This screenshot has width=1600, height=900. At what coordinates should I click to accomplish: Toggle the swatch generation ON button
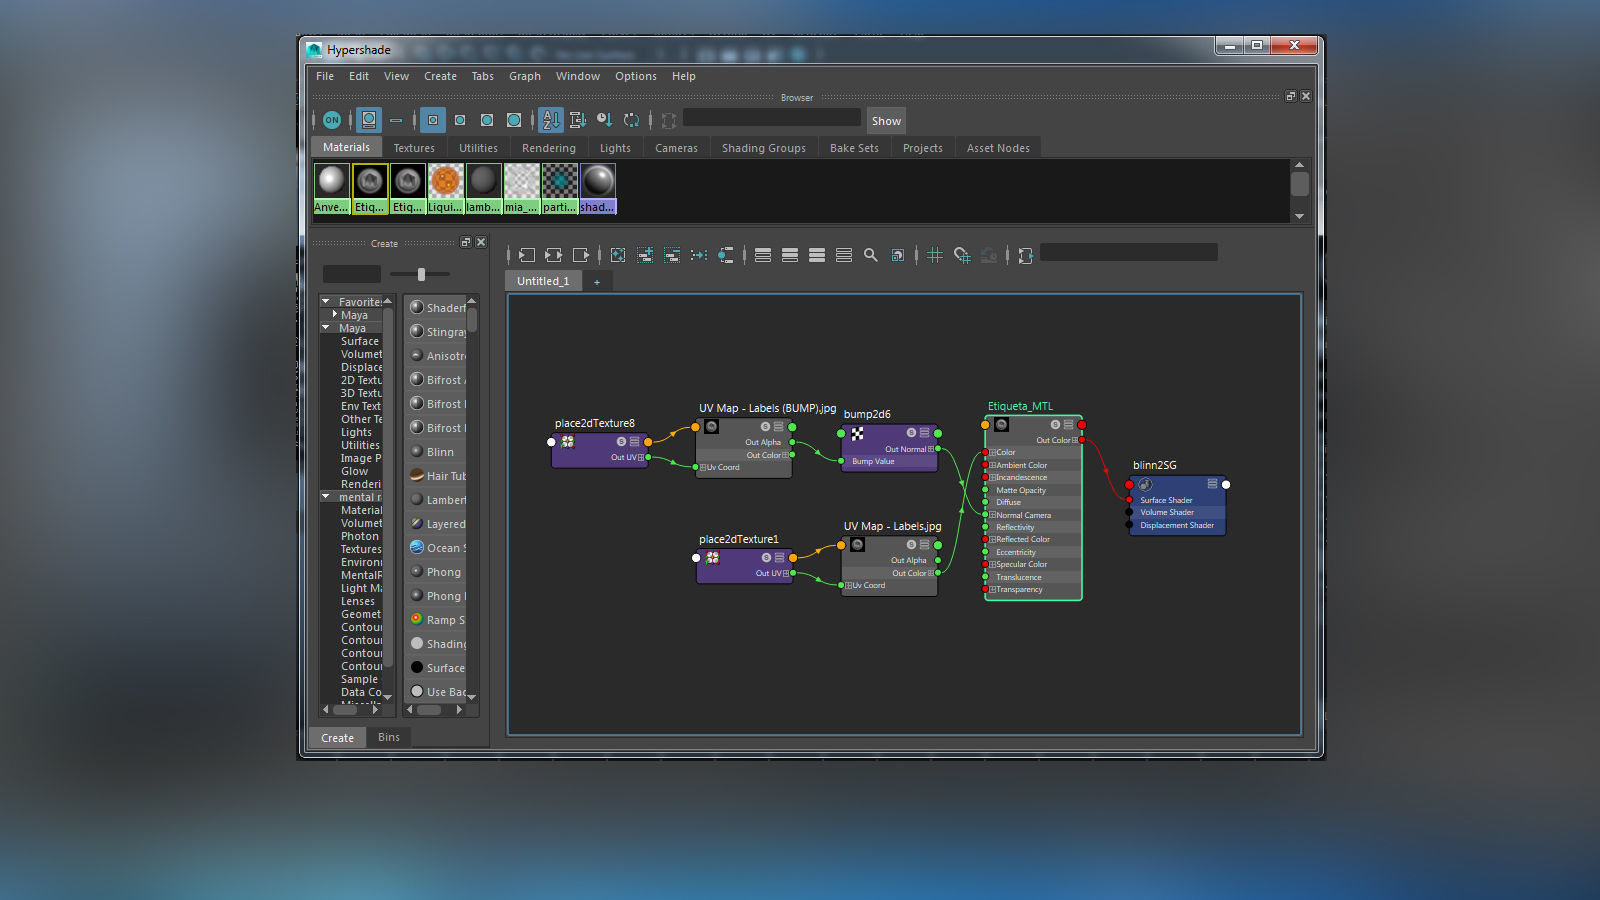pos(332,120)
